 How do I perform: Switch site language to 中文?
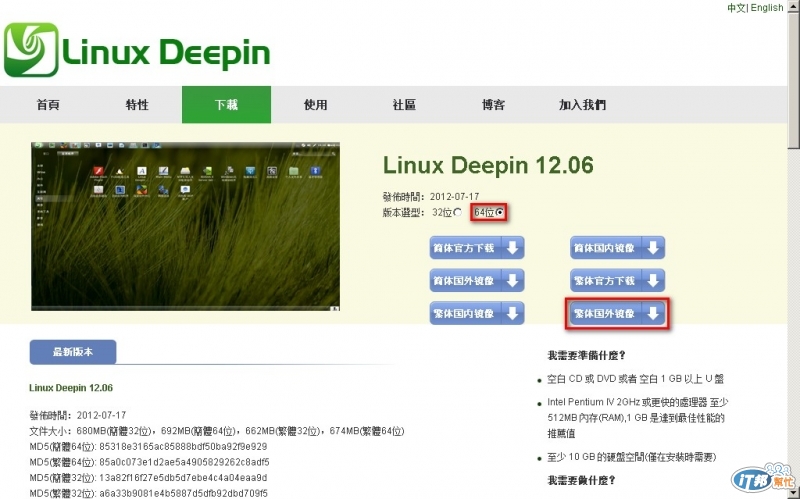coord(736,8)
